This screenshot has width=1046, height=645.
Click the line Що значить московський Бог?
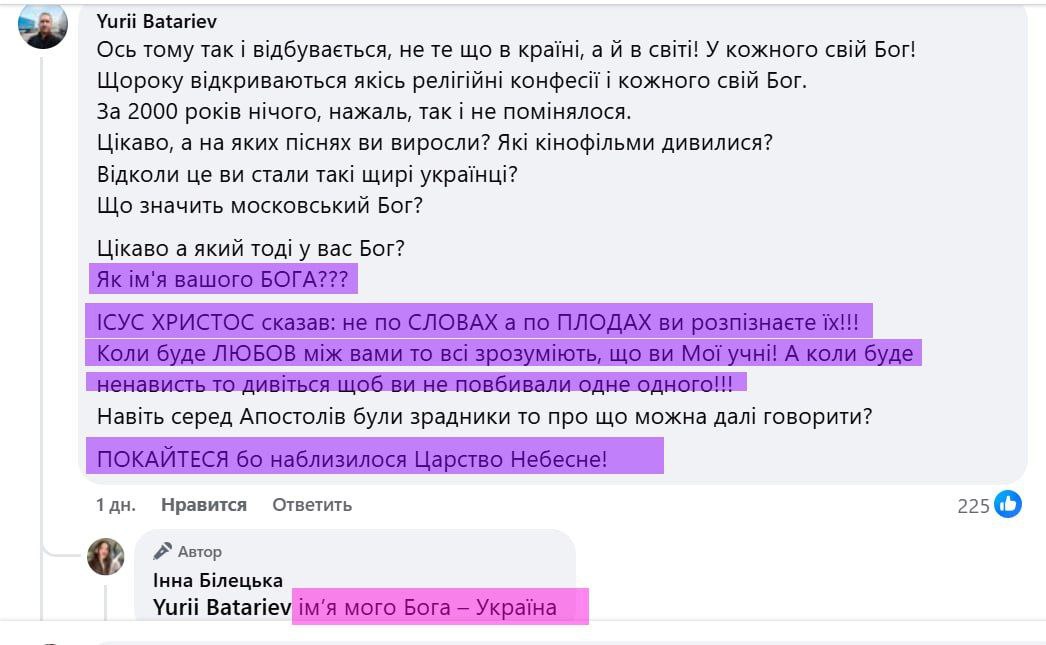(x=260, y=208)
